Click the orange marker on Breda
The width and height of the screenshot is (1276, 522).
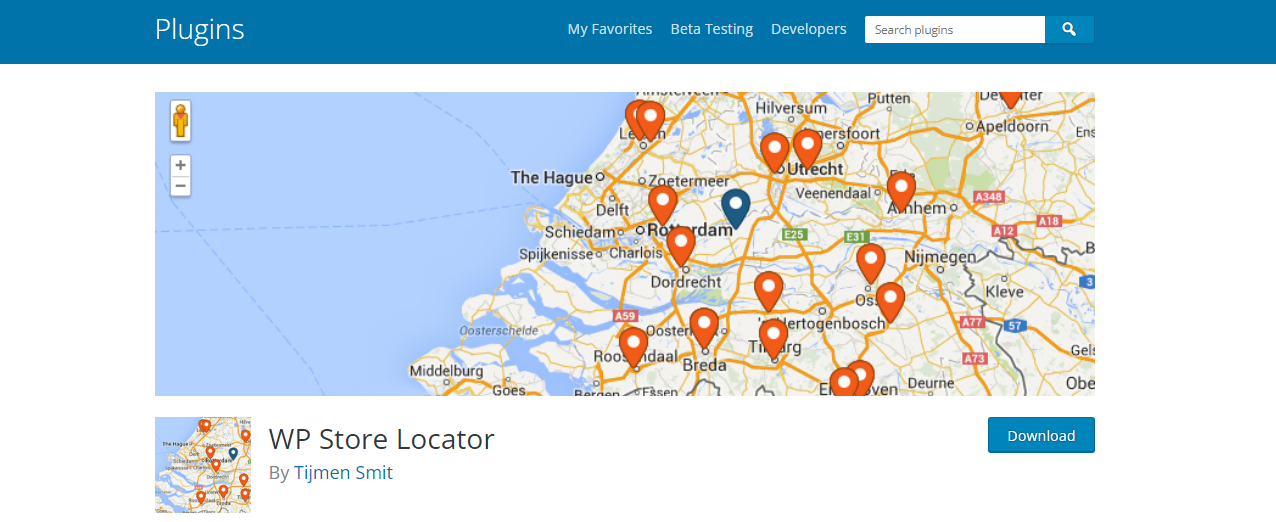(705, 328)
